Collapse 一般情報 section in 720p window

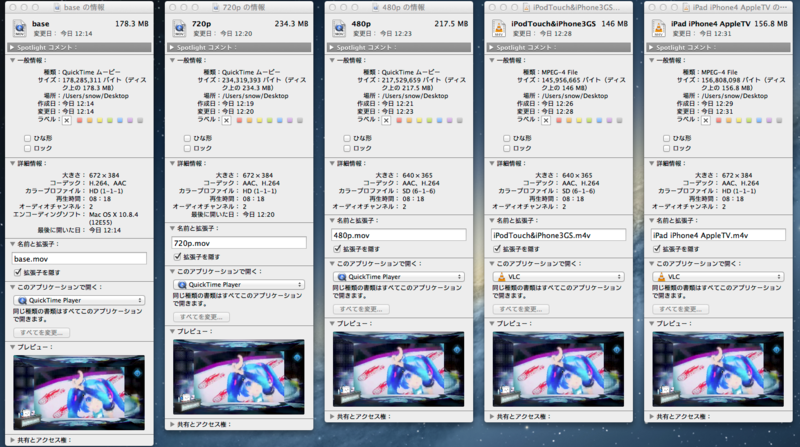[x=172, y=60]
